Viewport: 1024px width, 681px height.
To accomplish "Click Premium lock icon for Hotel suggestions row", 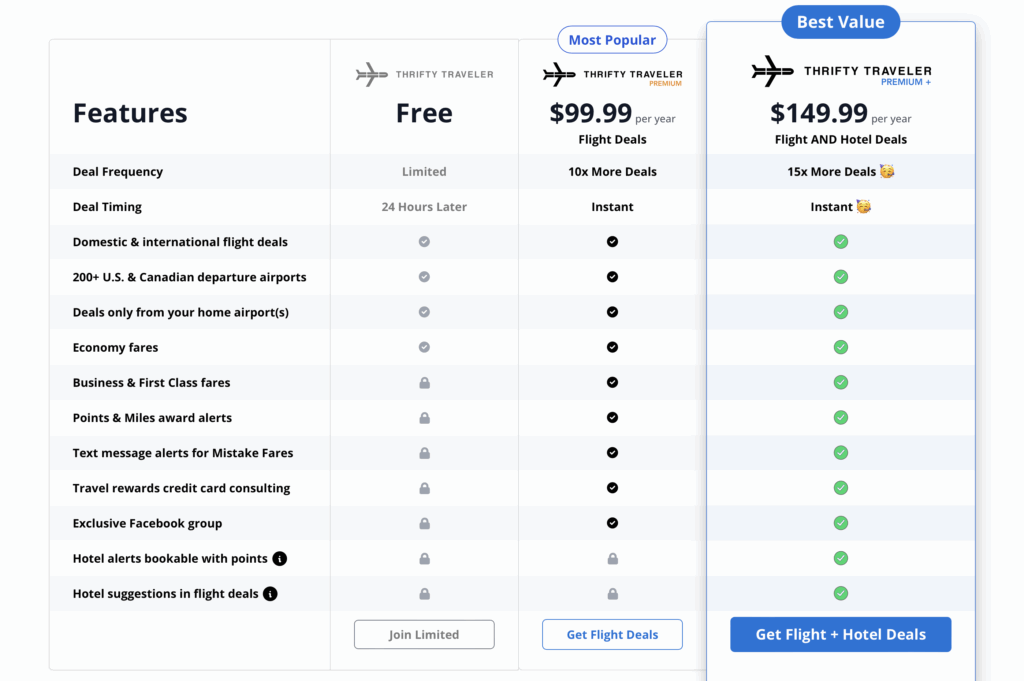I will coord(612,594).
